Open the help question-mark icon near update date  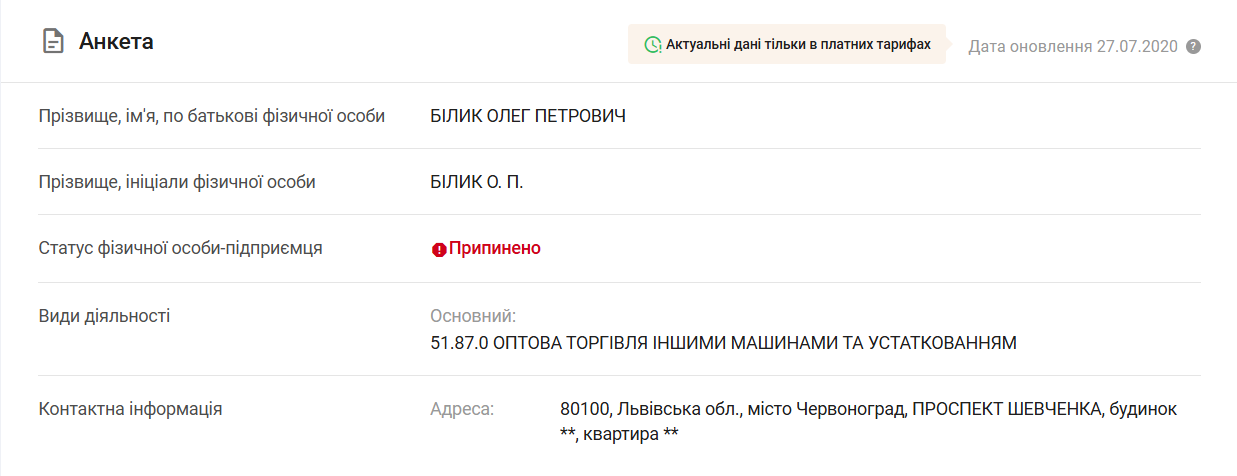click(1193, 46)
